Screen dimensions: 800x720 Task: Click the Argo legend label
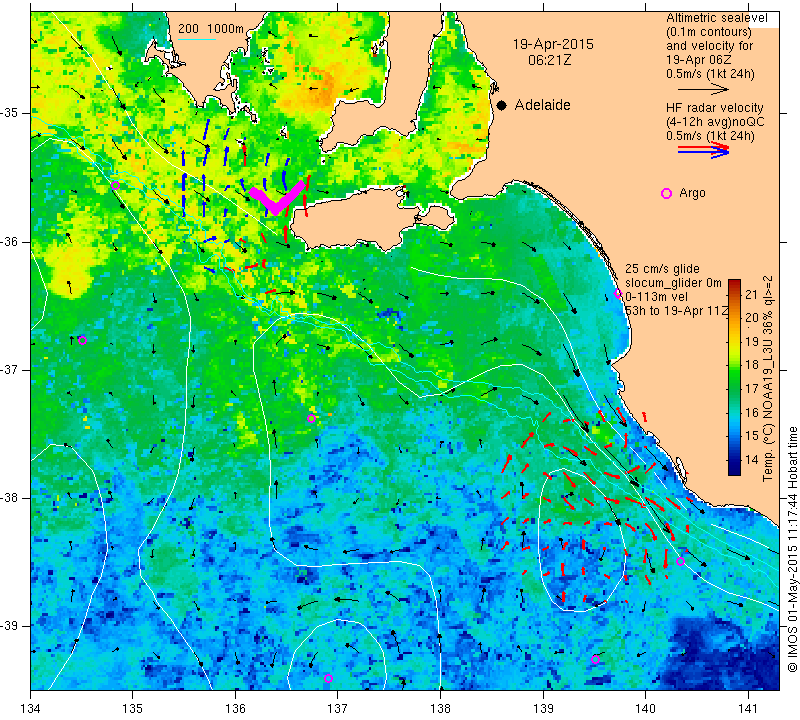(692, 193)
